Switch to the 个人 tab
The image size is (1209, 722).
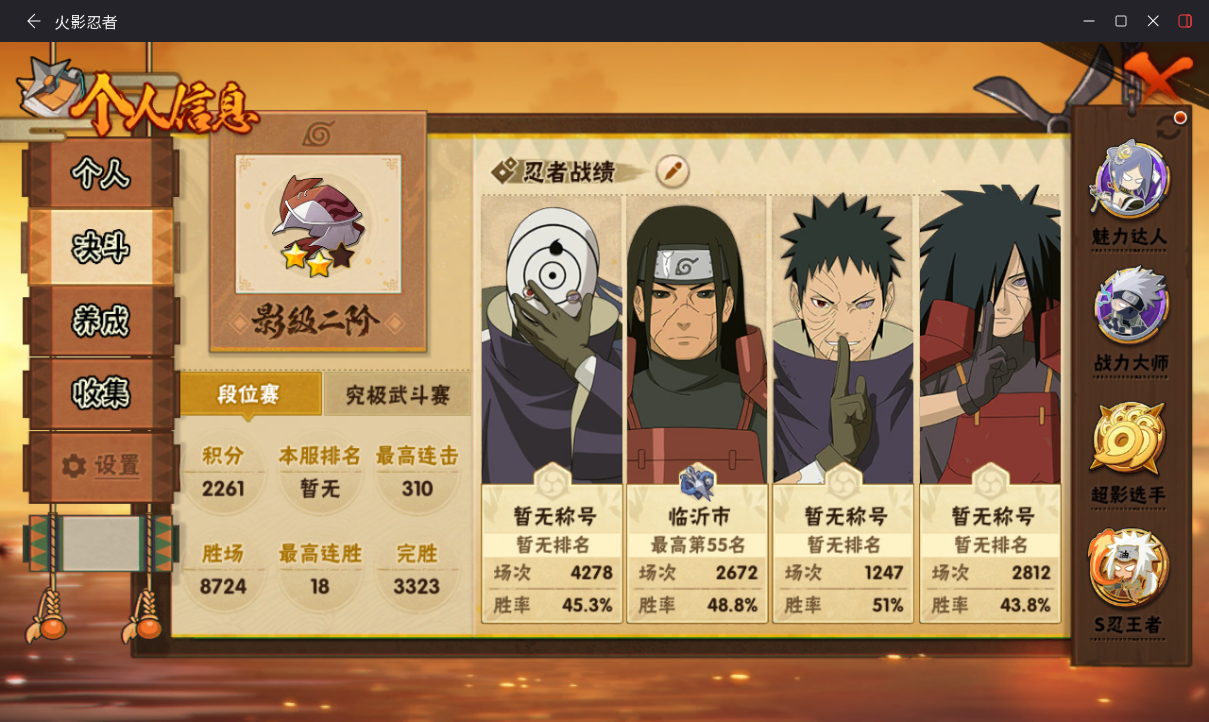(101, 173)
